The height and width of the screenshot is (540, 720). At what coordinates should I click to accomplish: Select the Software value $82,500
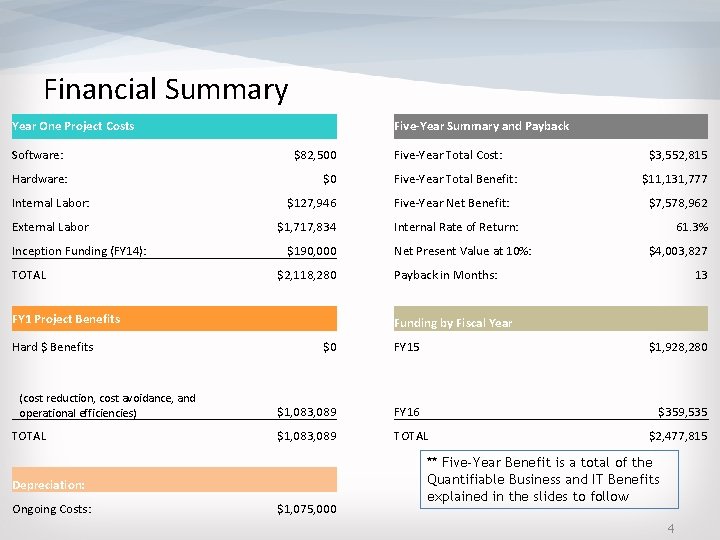click(x=315, y=155)
